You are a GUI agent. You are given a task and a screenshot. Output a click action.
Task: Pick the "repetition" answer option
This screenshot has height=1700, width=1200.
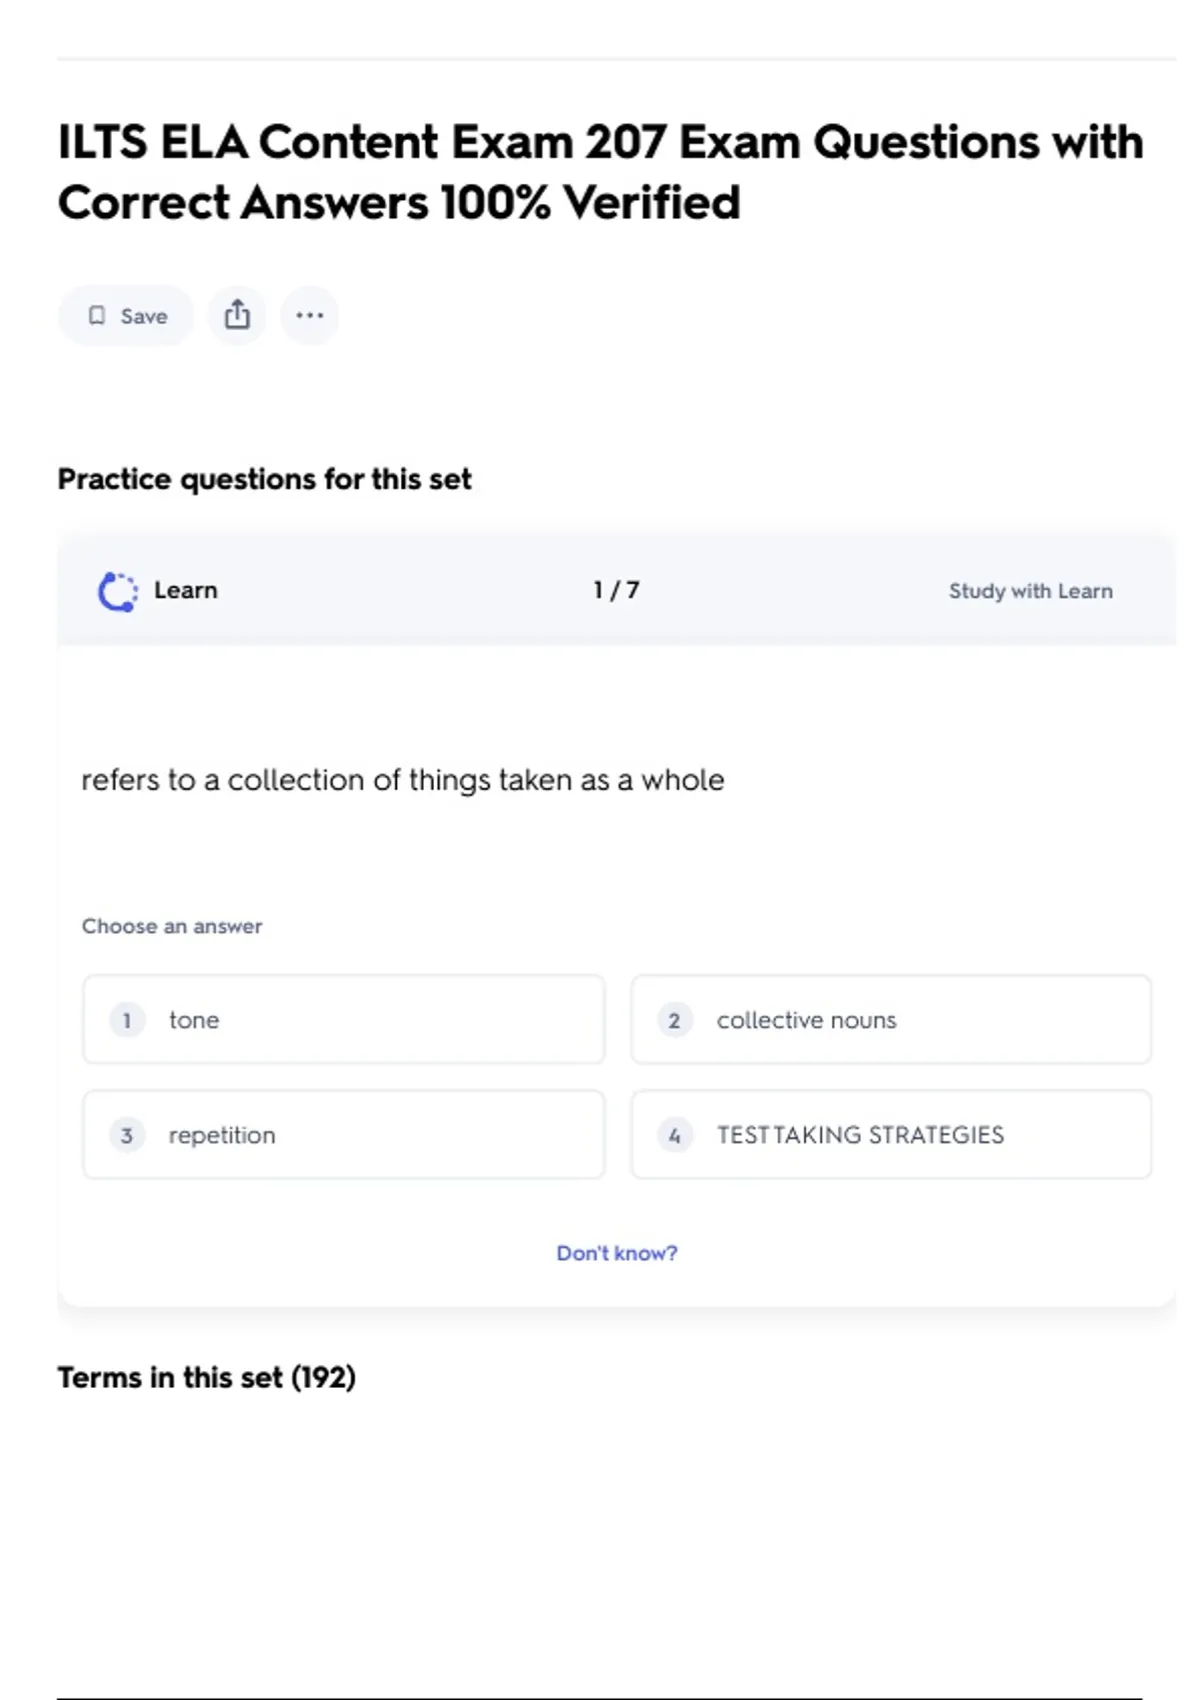pos(343,1135)
